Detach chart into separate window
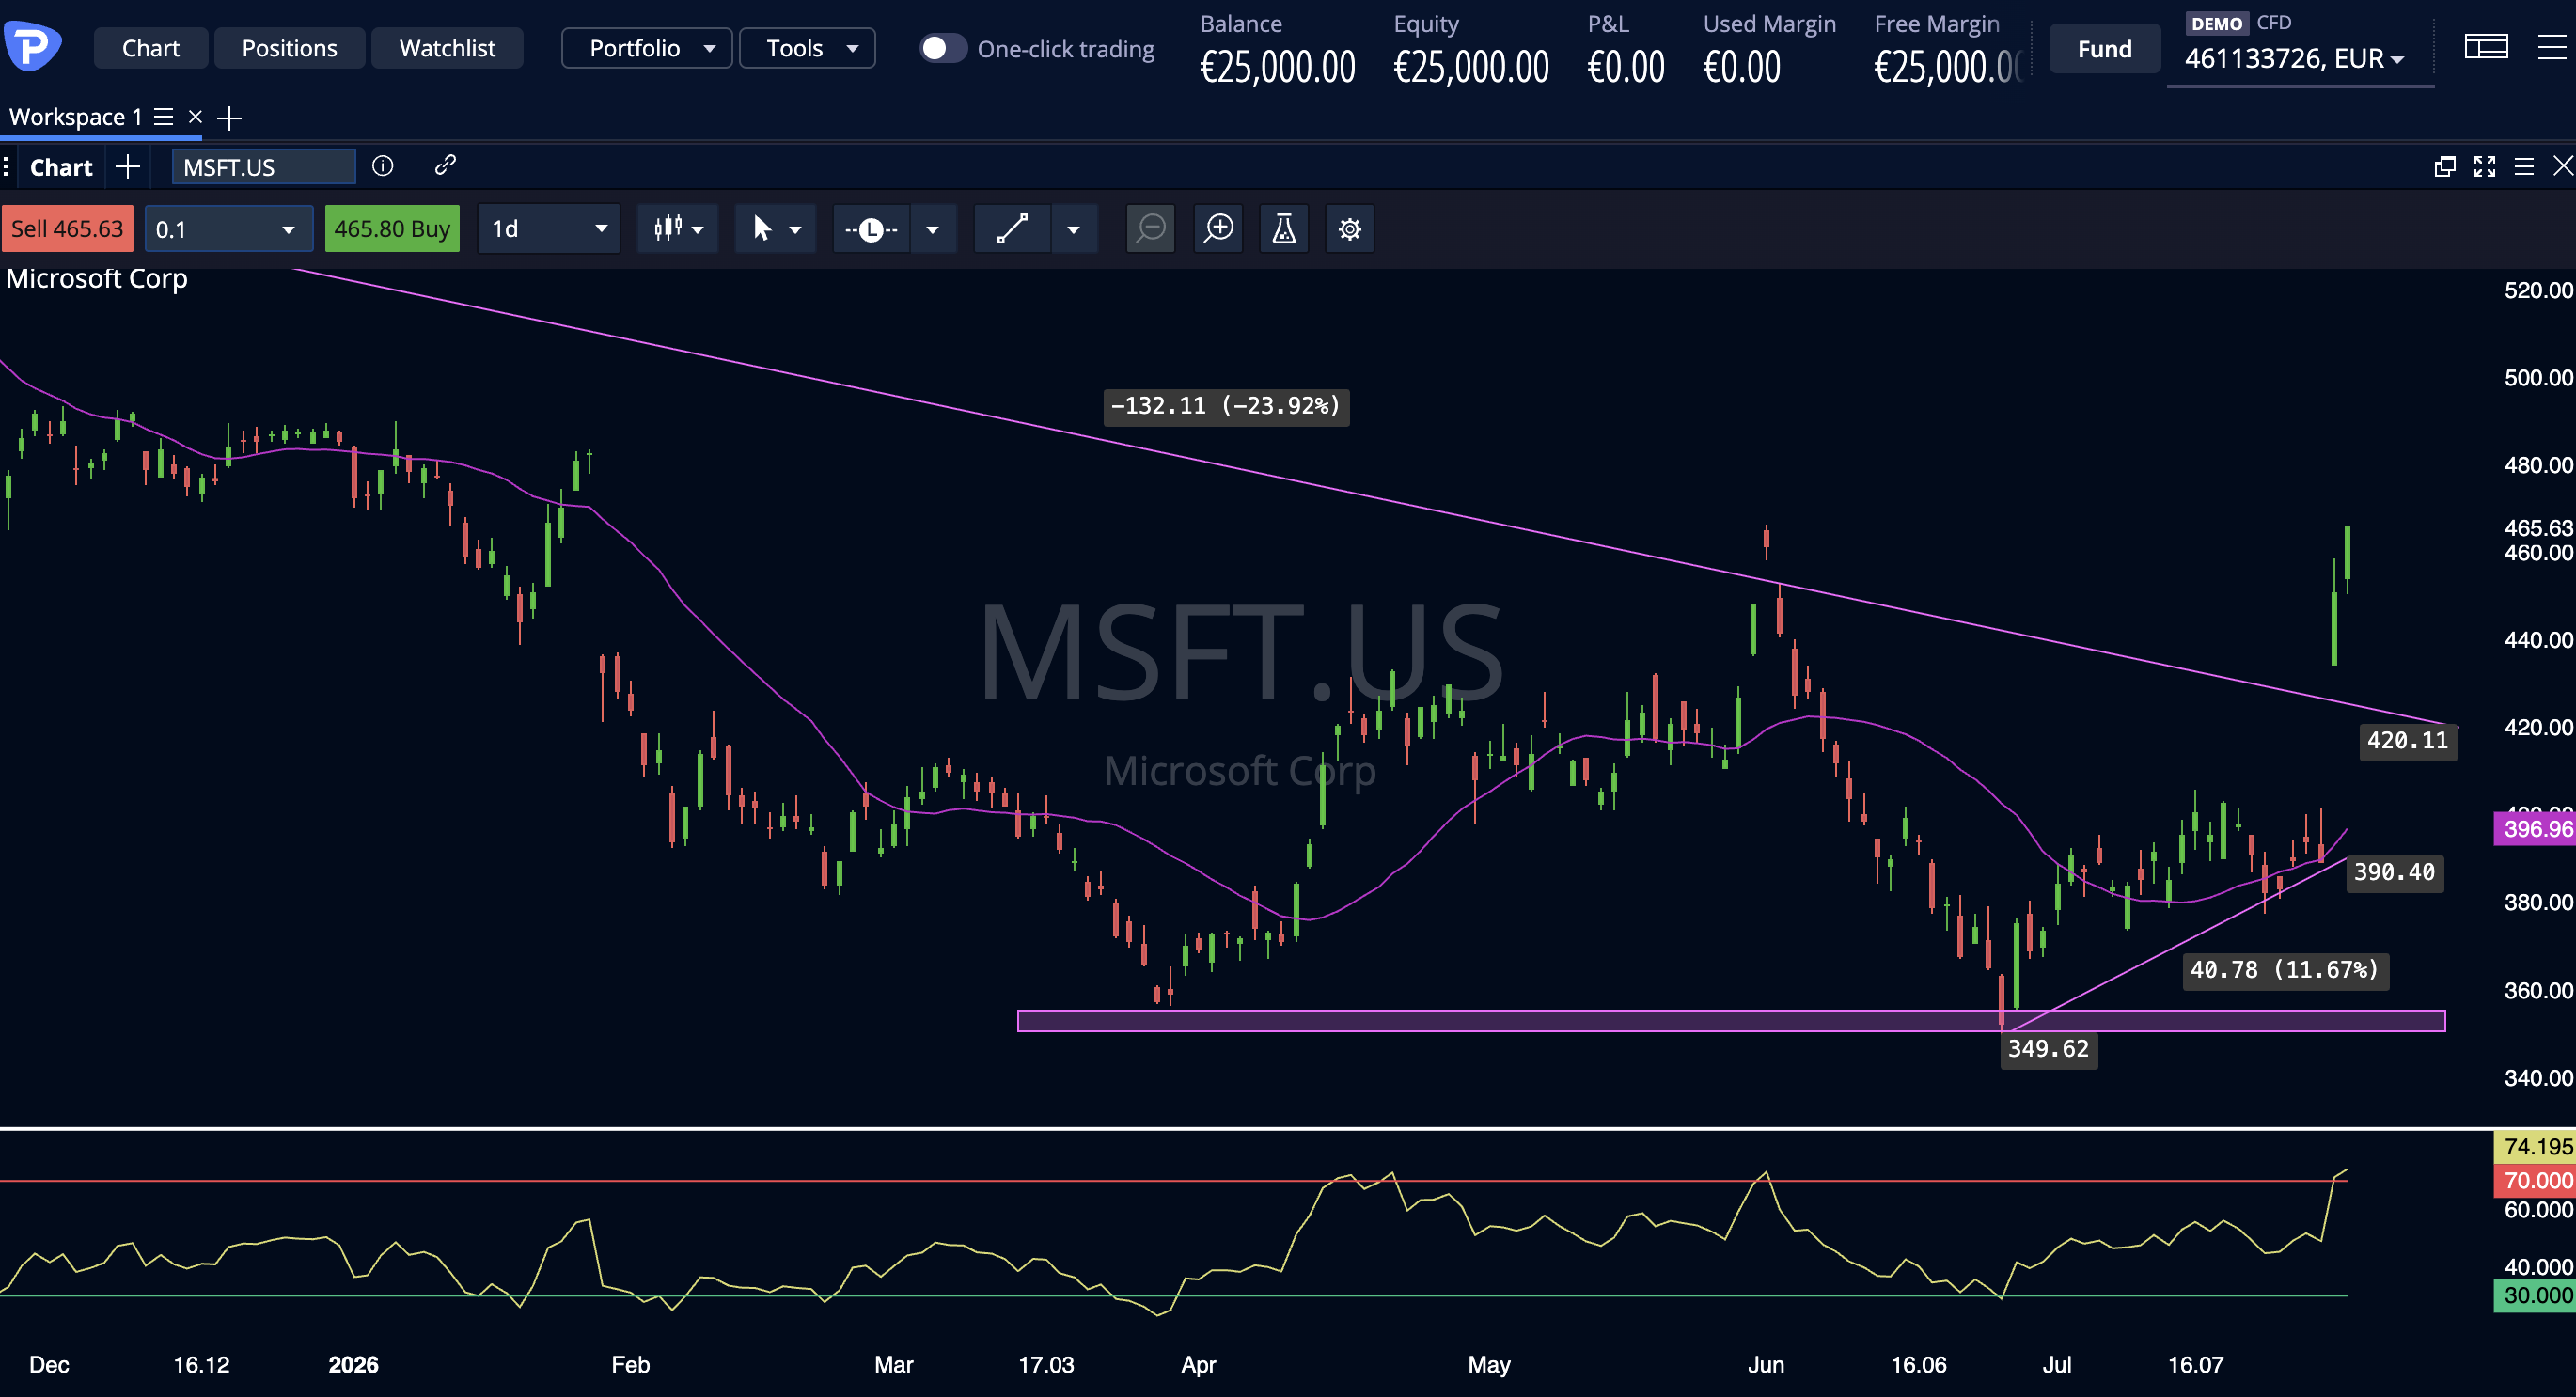The width and height of the screenshot is (2576, 1397). [2444, 167]
